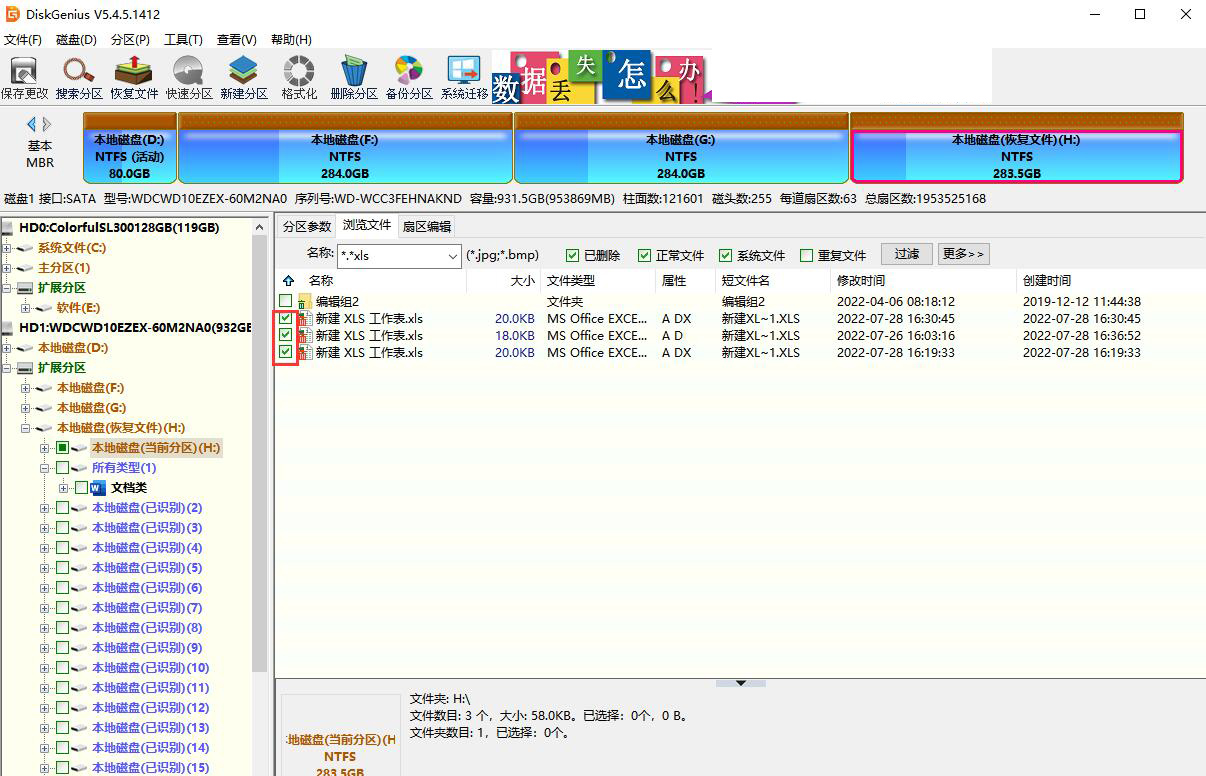The height and width of the screenshot is (776, 1206).
Task: Toggle the 已删除 (deleted files) checkbox
Action: [x=573, y=255]
